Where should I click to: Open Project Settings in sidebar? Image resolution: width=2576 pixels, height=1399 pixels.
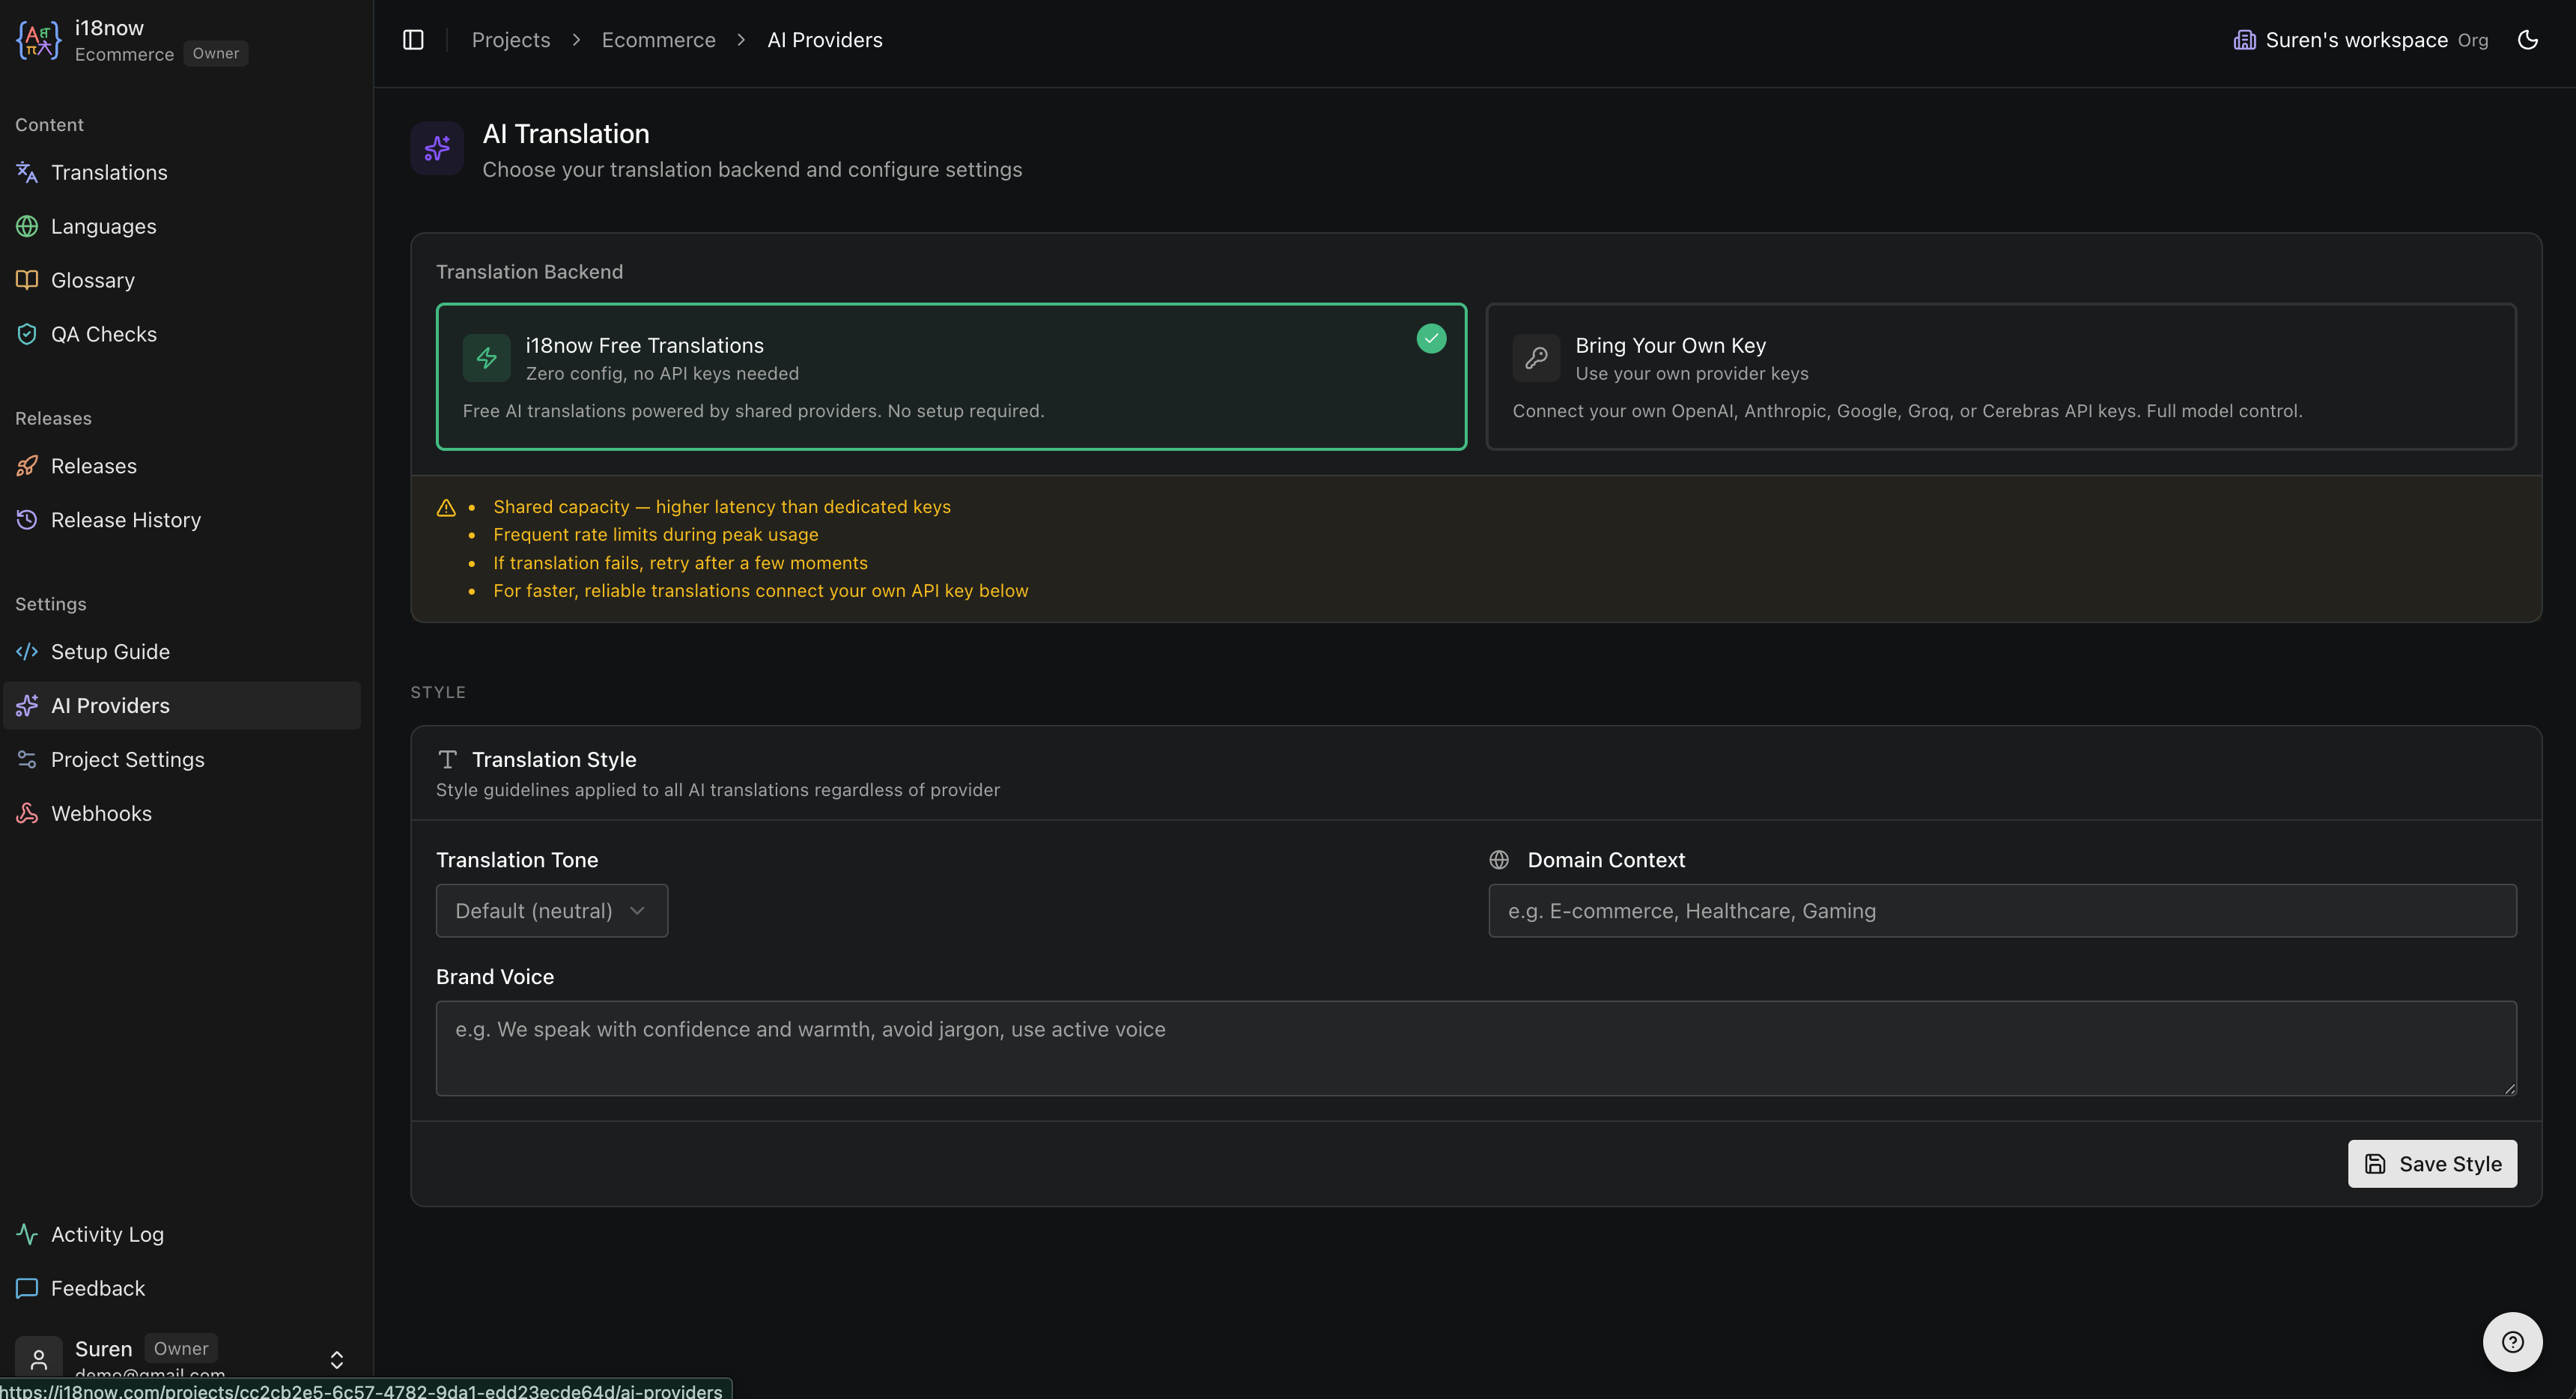pyautogui.click(x=127, y=759)
